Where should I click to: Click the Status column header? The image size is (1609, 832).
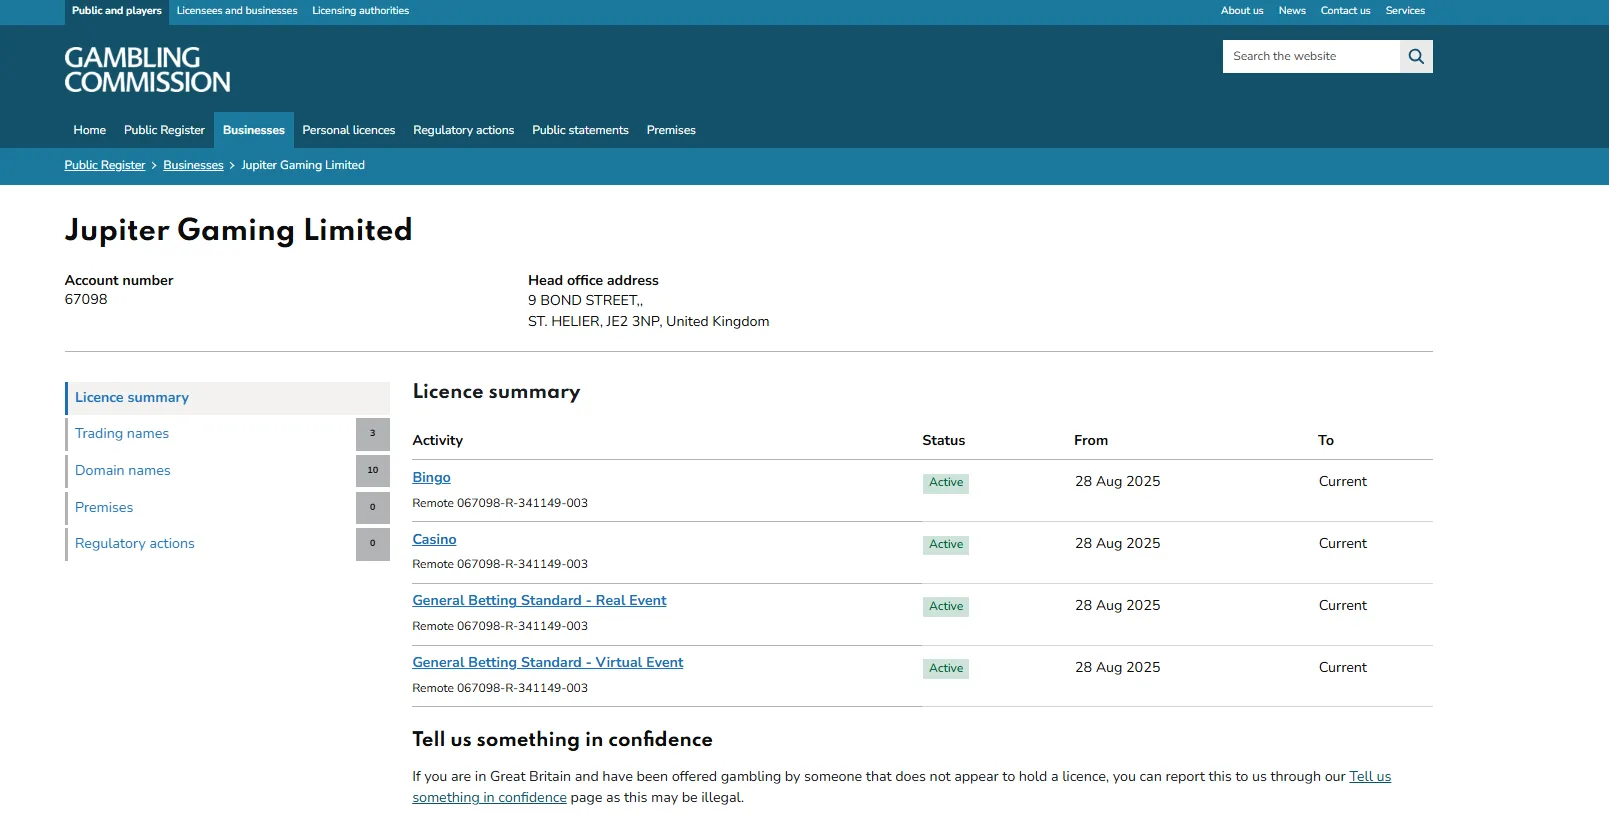coord(944,441)
